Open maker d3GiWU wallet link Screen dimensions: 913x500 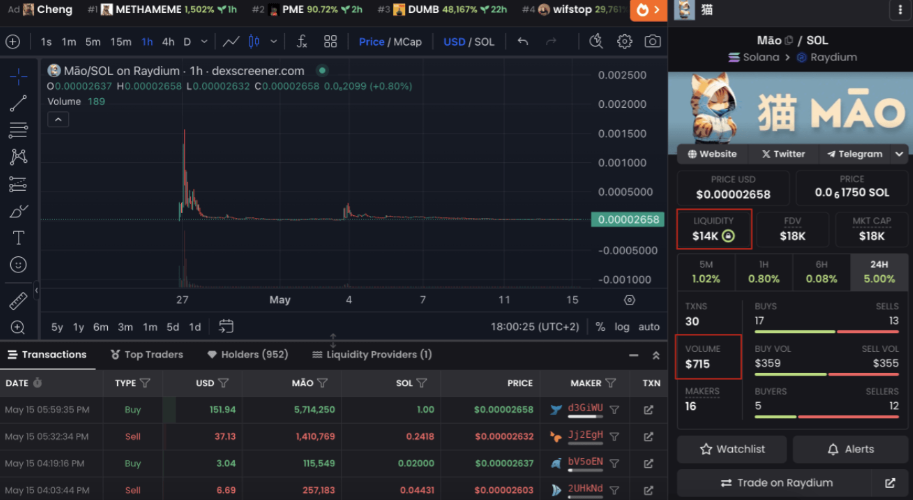click(585, 408)
